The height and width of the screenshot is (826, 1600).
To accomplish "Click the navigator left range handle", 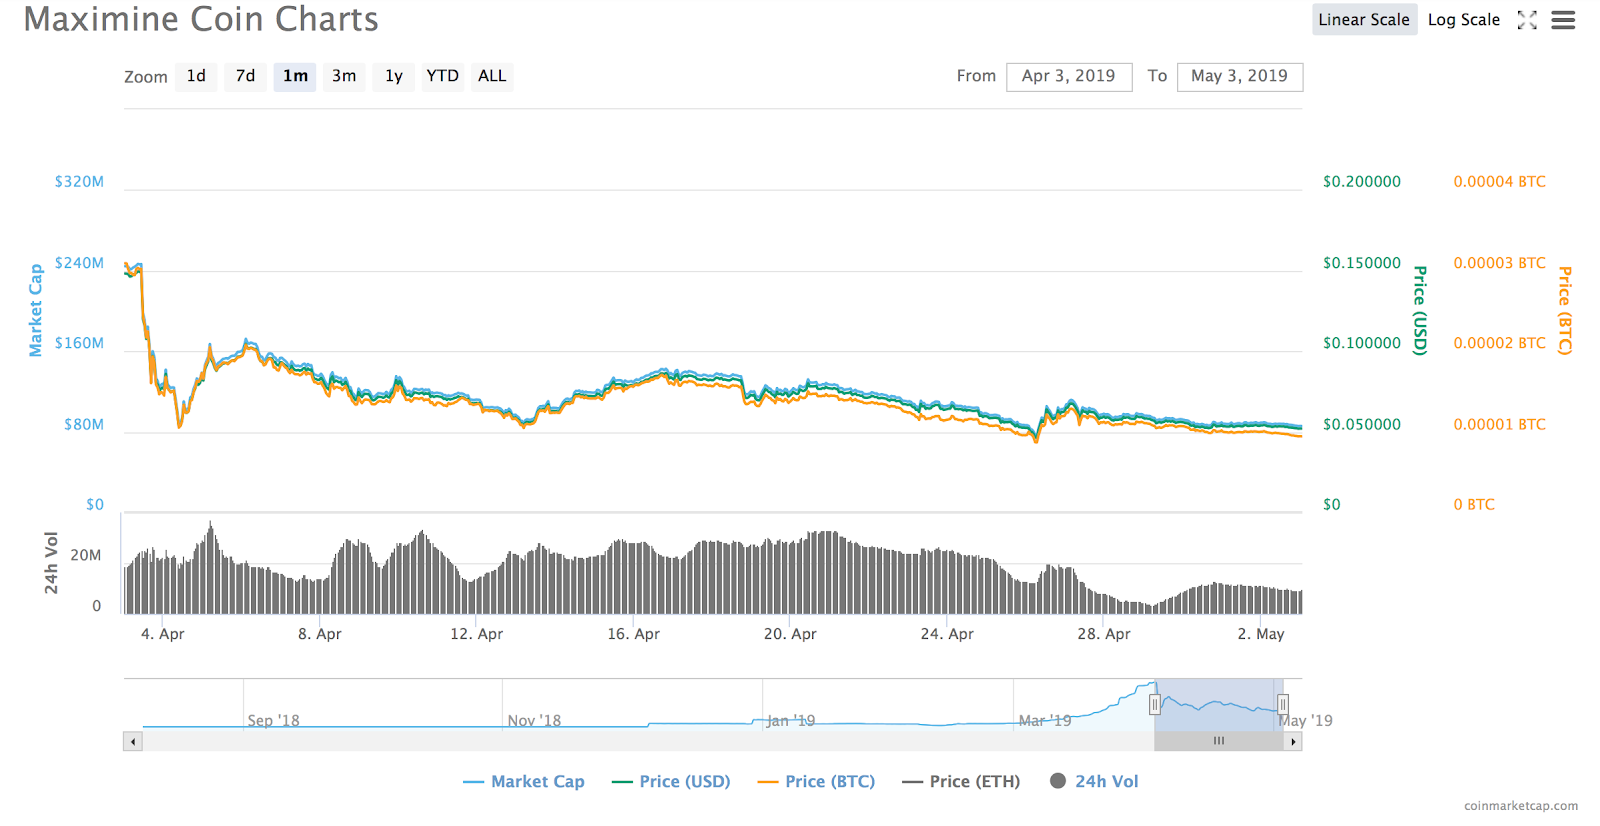I will click(1155, 705).
